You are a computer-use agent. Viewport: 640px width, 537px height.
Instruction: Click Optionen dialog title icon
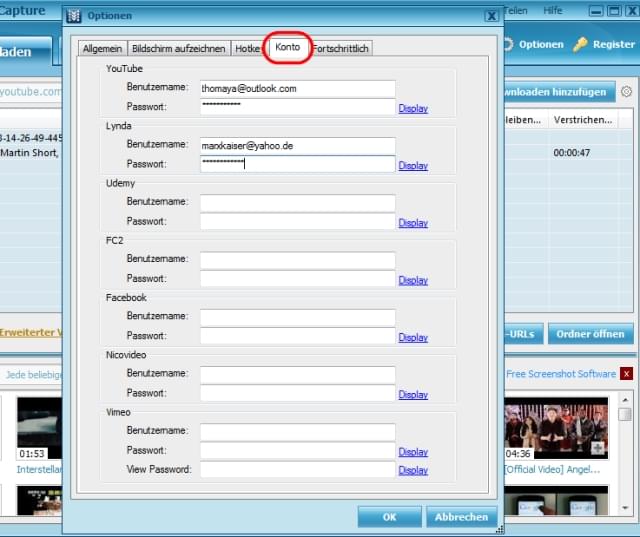click(x=74, y=16)
